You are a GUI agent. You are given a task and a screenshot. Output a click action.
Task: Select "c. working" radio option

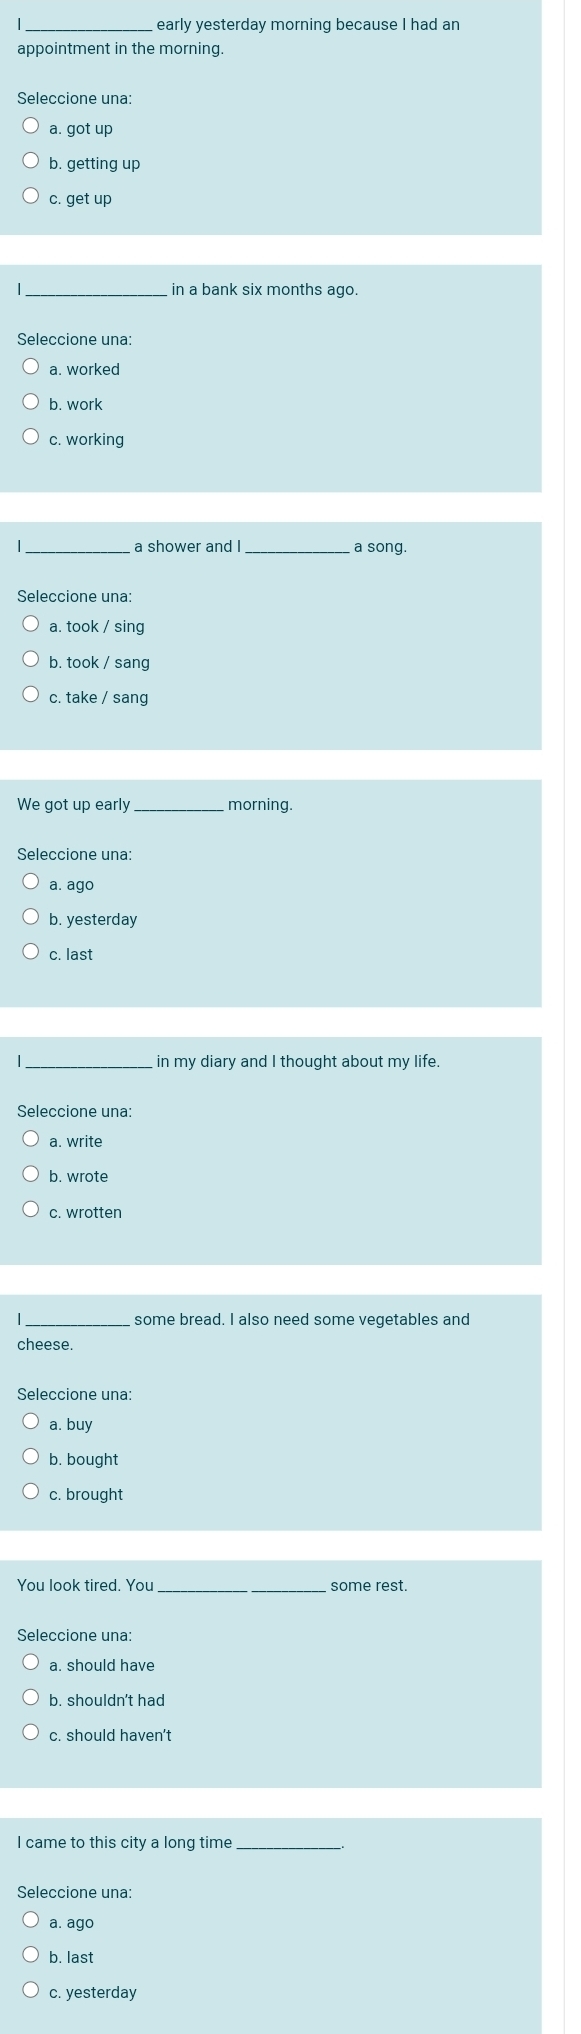pyautogui.click(x=32, y=439)
